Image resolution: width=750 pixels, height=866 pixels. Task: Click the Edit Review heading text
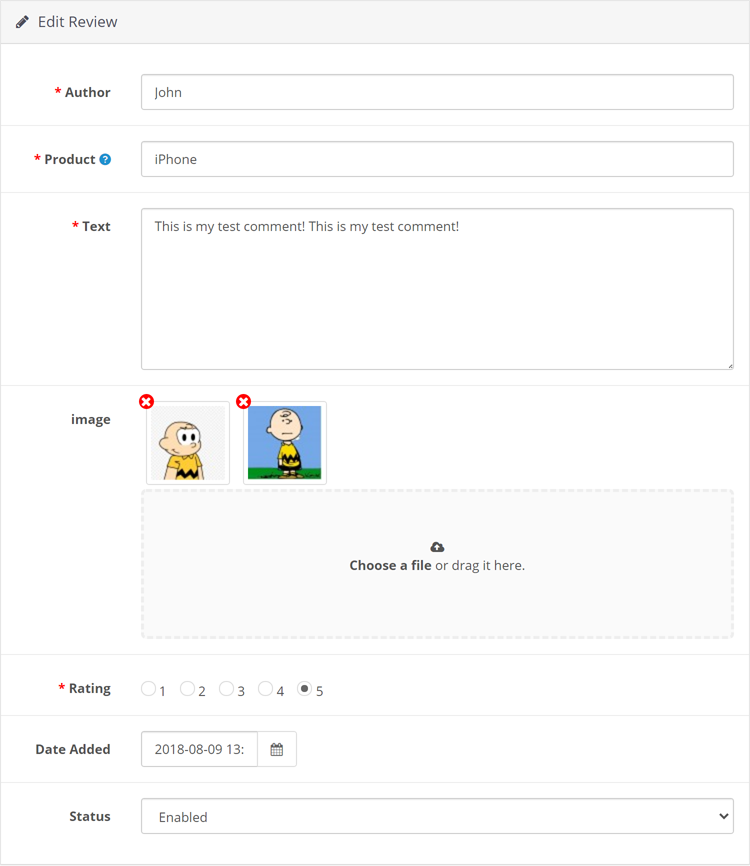tap(78, 22)
